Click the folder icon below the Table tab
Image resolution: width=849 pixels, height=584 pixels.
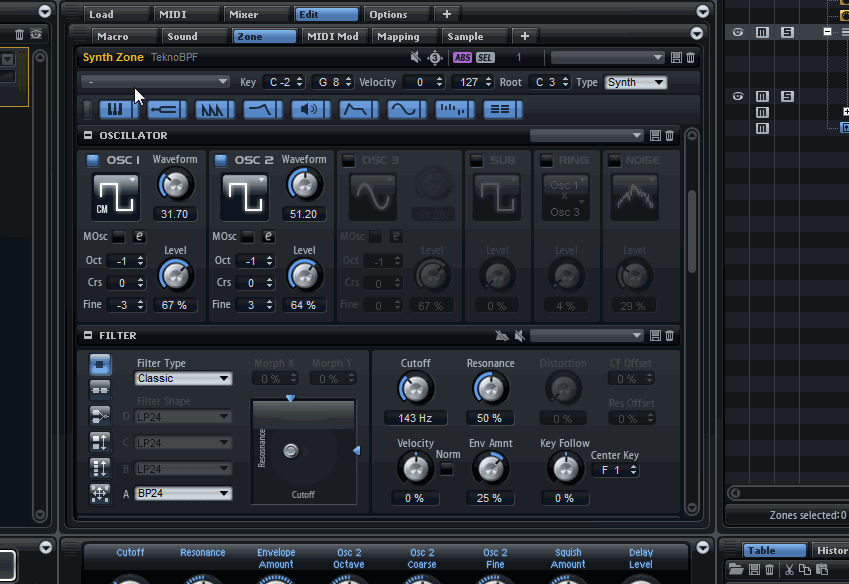(x=736, y=569)
